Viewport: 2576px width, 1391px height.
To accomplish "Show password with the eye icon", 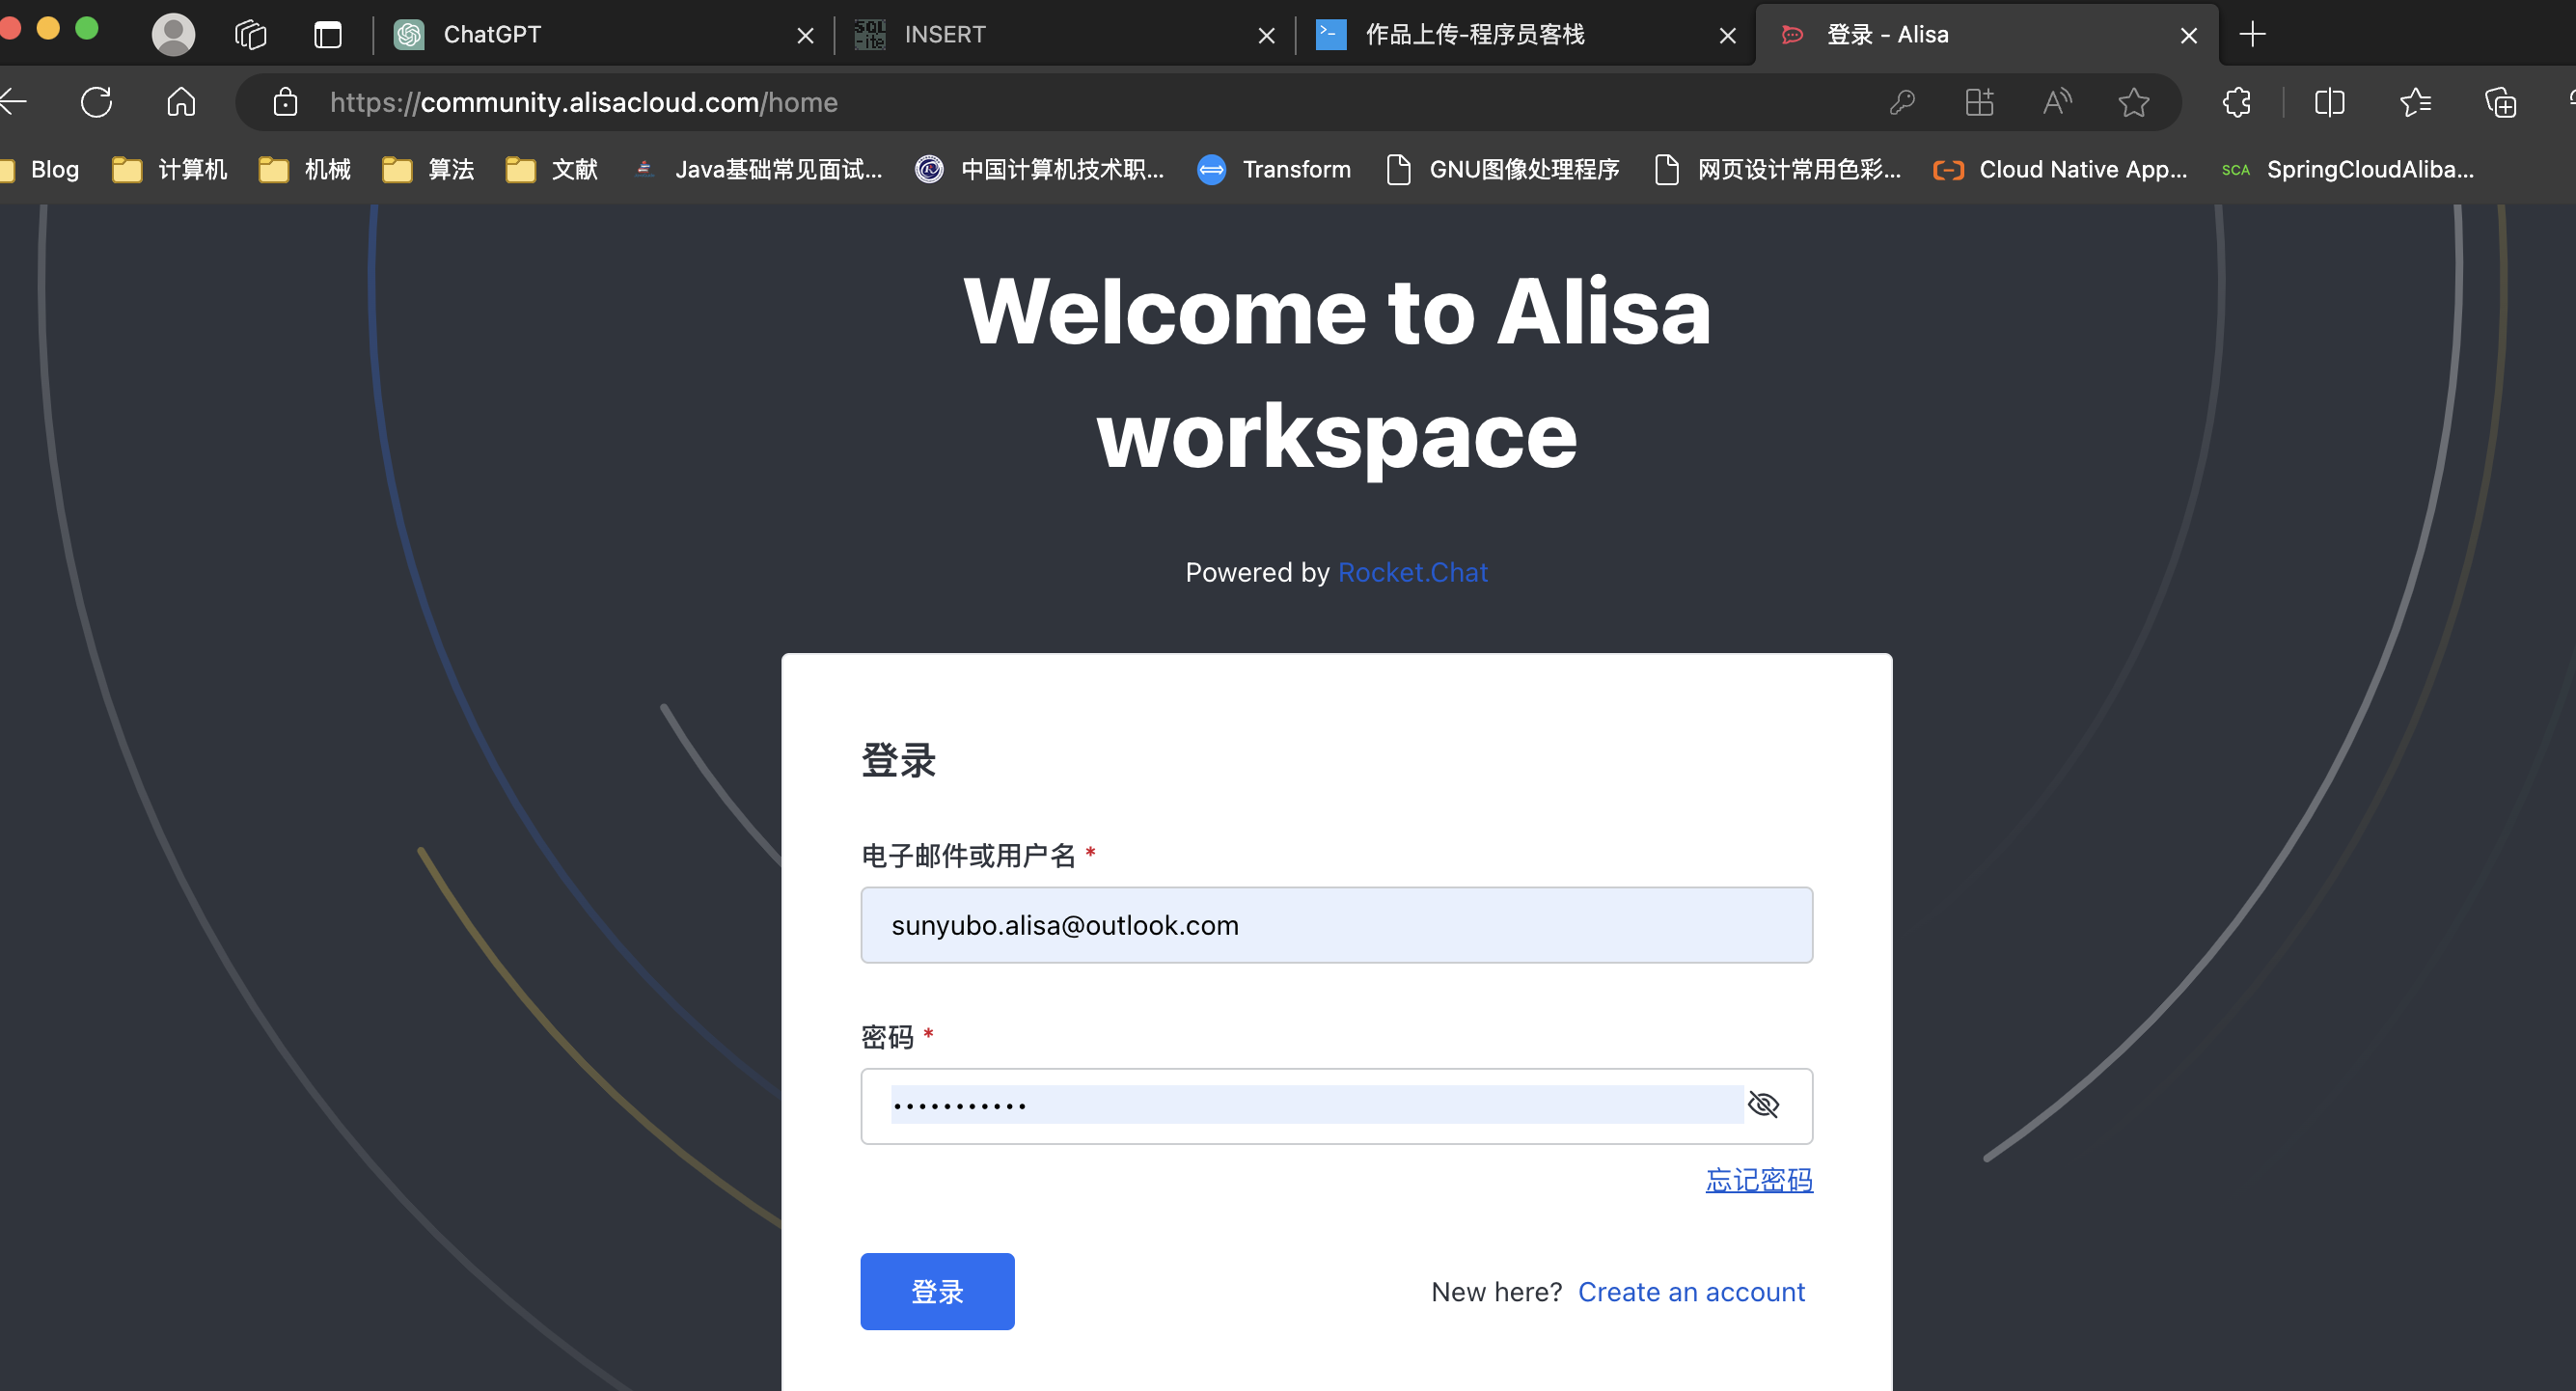I will (1763, 1105).
